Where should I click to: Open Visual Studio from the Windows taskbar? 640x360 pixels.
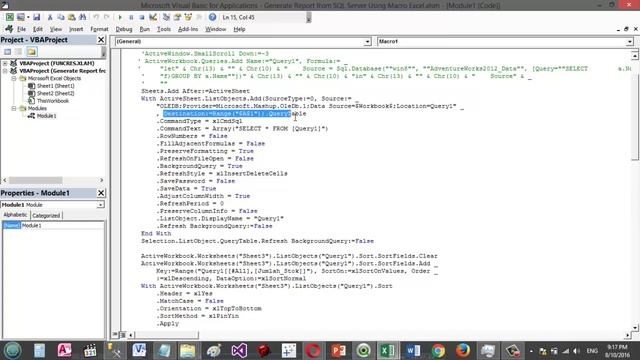click(239, 351)
